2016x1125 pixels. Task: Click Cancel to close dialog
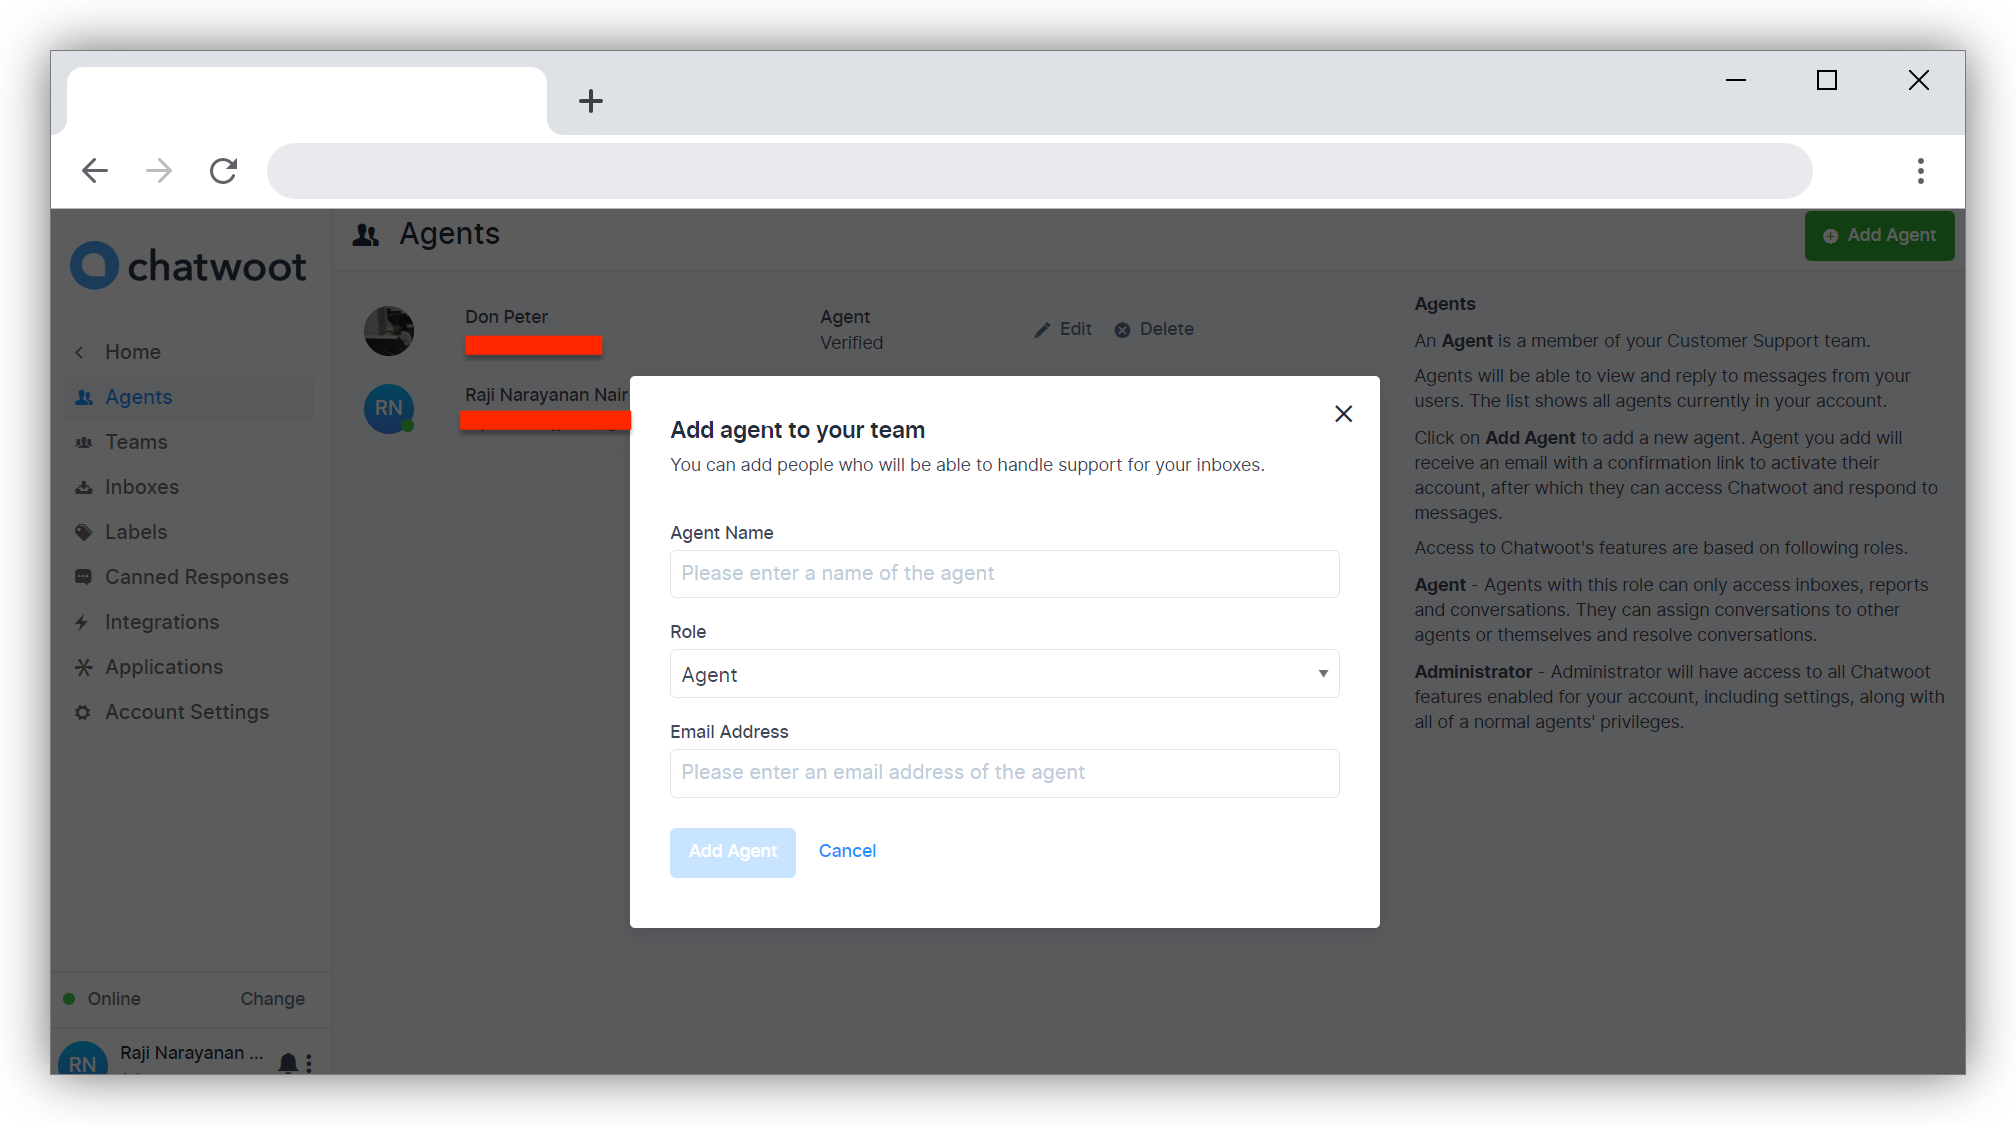tap(847, 851)
